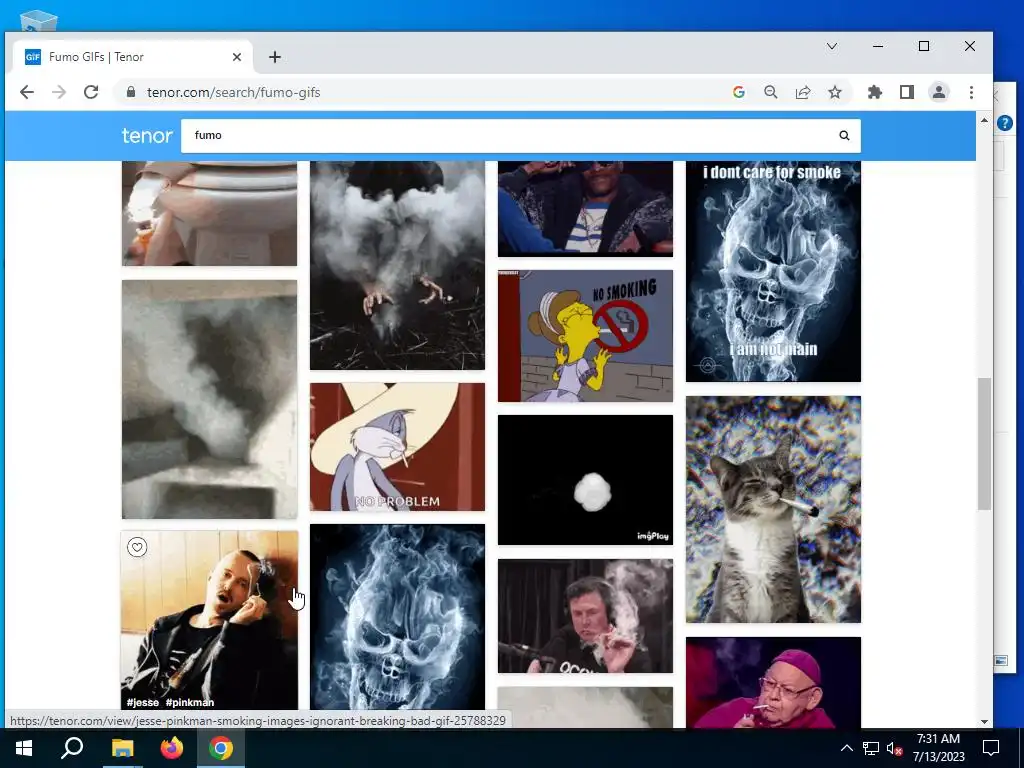The height and width of the screenshot is (768, 1024).
Task: Select the Fumo GIFs | Tenor tab
Action: [x=133, y=57]
